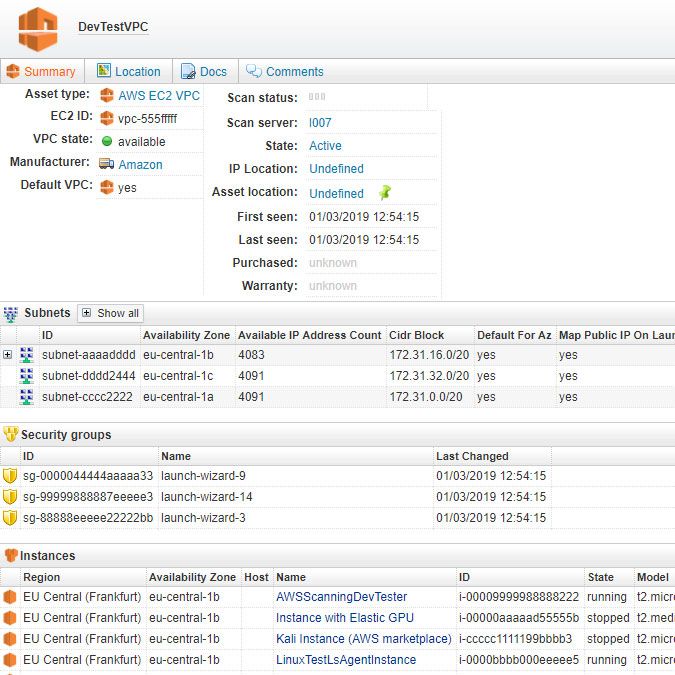Open scan server I007 link
Image resolution: width=675 pixels, height=675 pixels.
coord(320,123)
